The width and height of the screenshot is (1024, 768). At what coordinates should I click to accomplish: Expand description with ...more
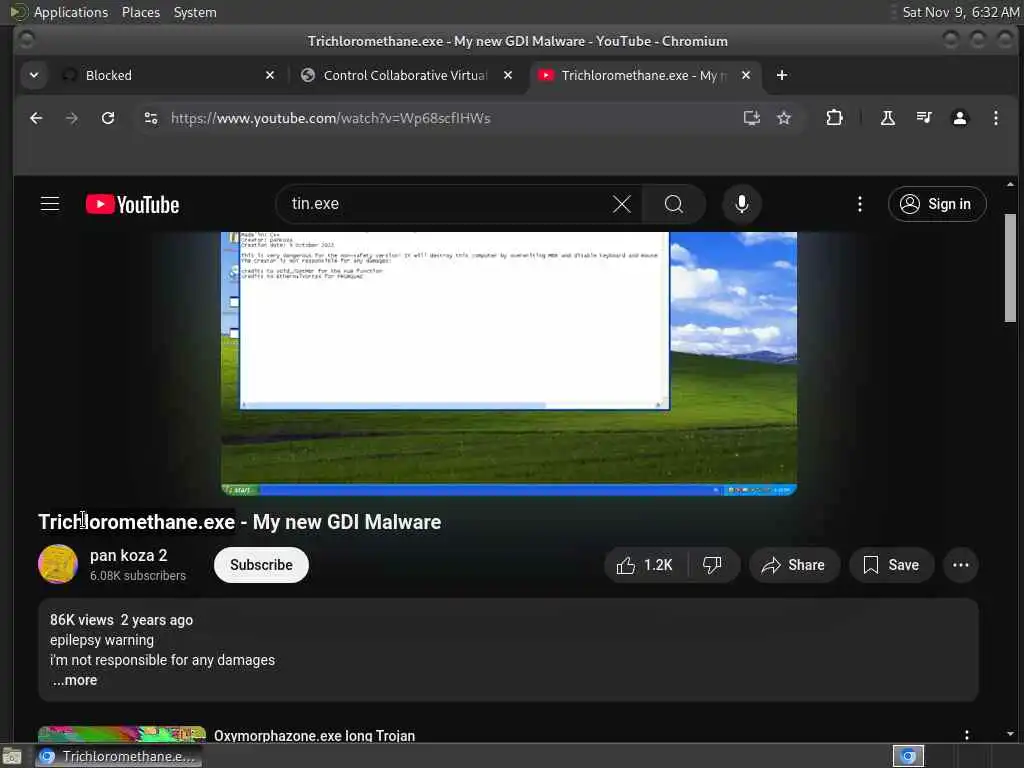coord(75,680)
